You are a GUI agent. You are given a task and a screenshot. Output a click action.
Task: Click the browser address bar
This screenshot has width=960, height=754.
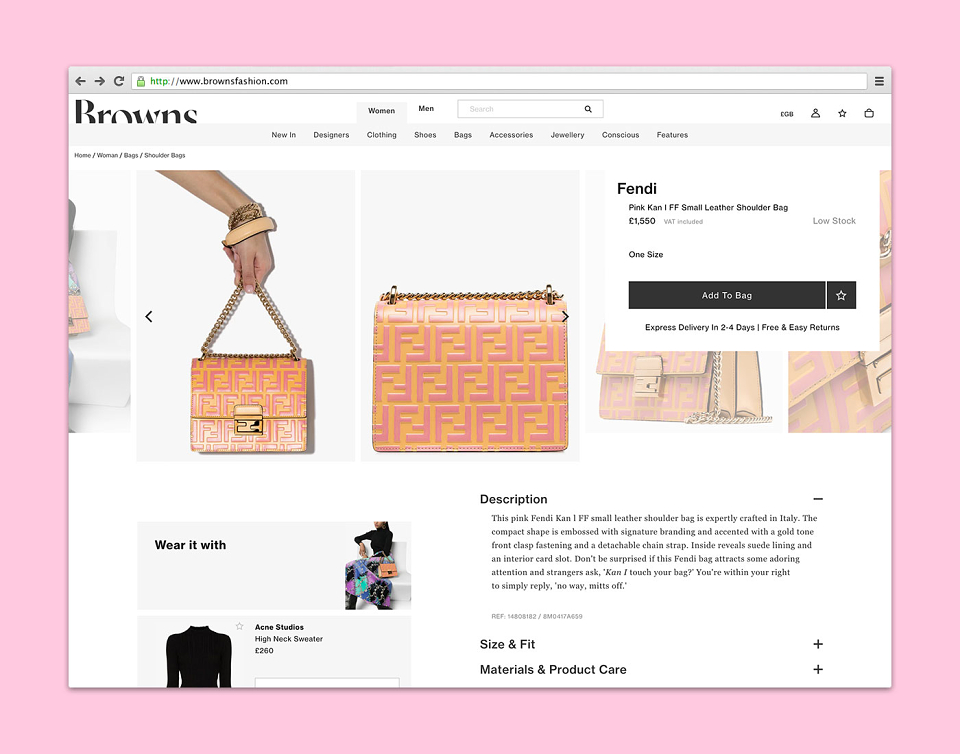(499, 81)
